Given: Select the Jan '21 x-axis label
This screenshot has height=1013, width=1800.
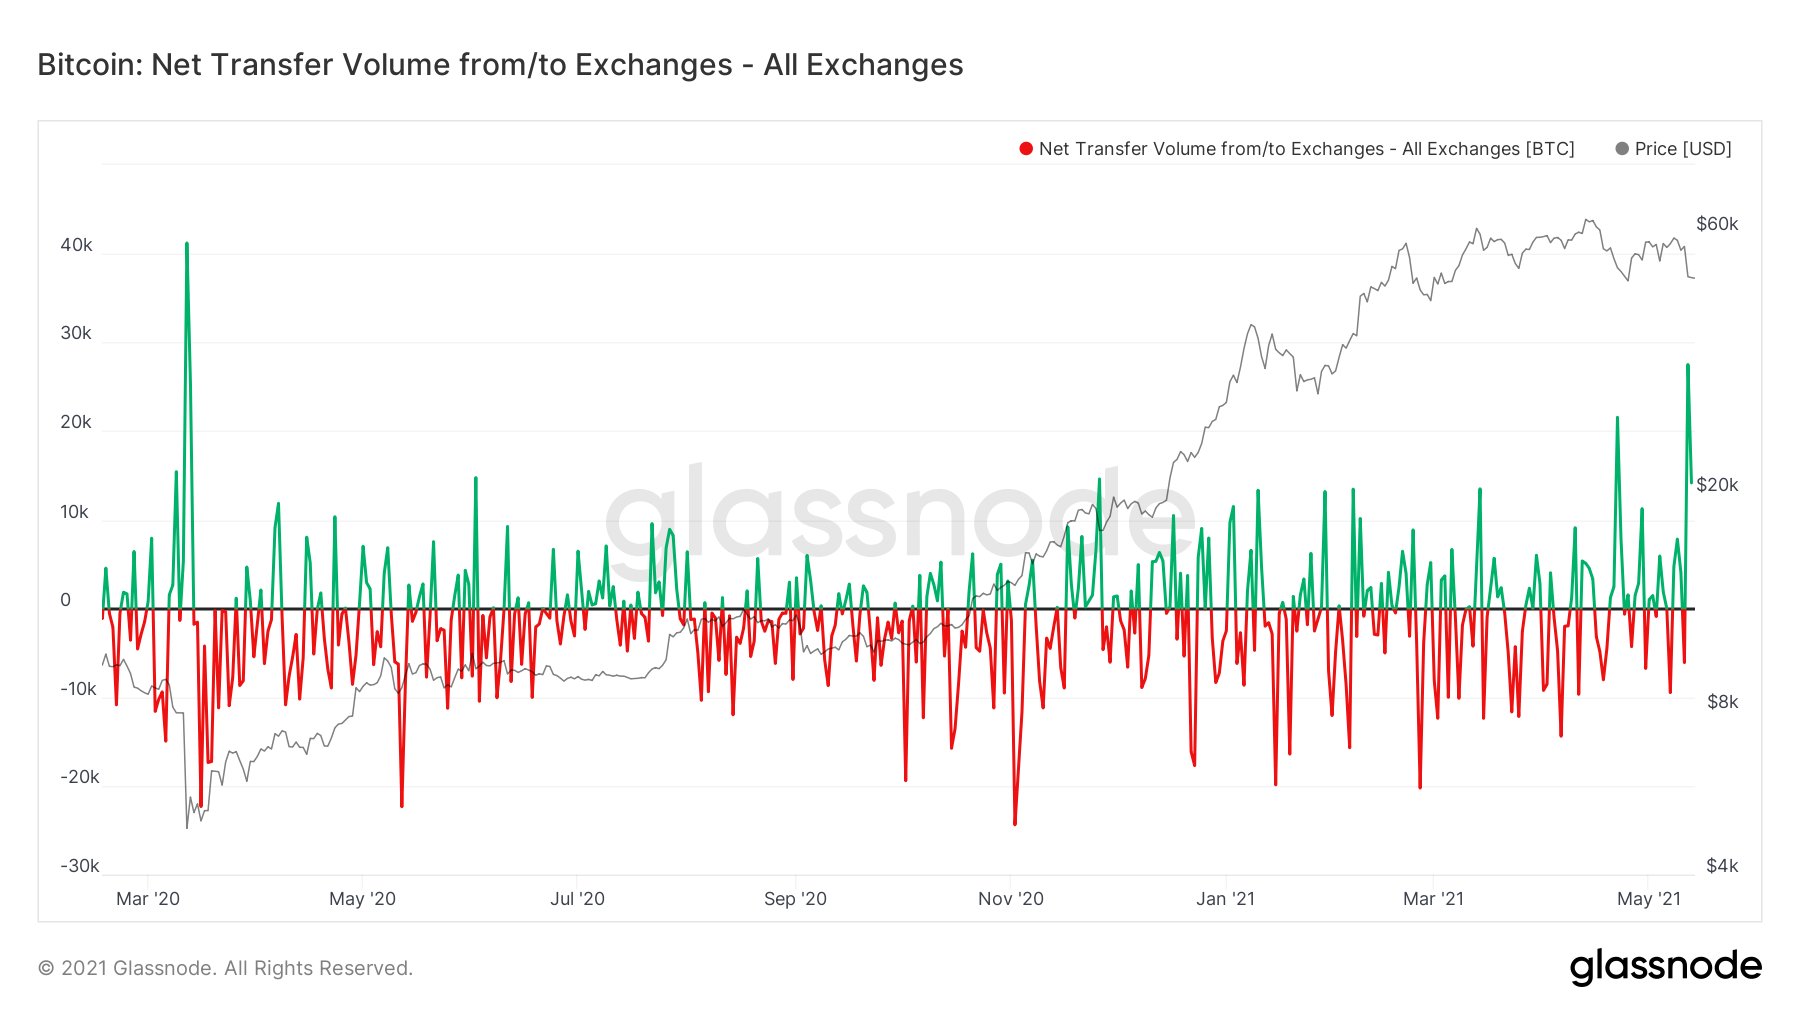Looking at the screenshot, I should point(1225,898).
